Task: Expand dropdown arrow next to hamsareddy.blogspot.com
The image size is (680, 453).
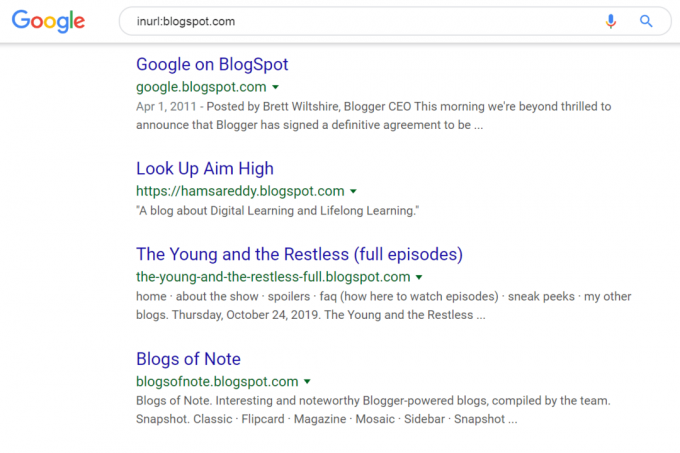Action: pyautogui.click(x=353, y=191)
